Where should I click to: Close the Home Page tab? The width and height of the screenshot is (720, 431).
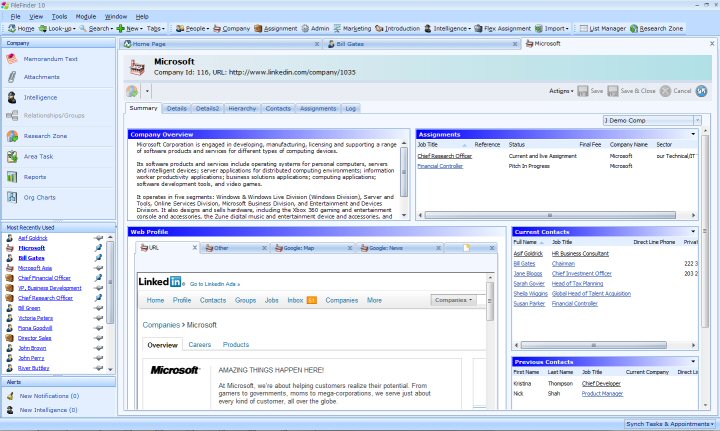point(317,44)
